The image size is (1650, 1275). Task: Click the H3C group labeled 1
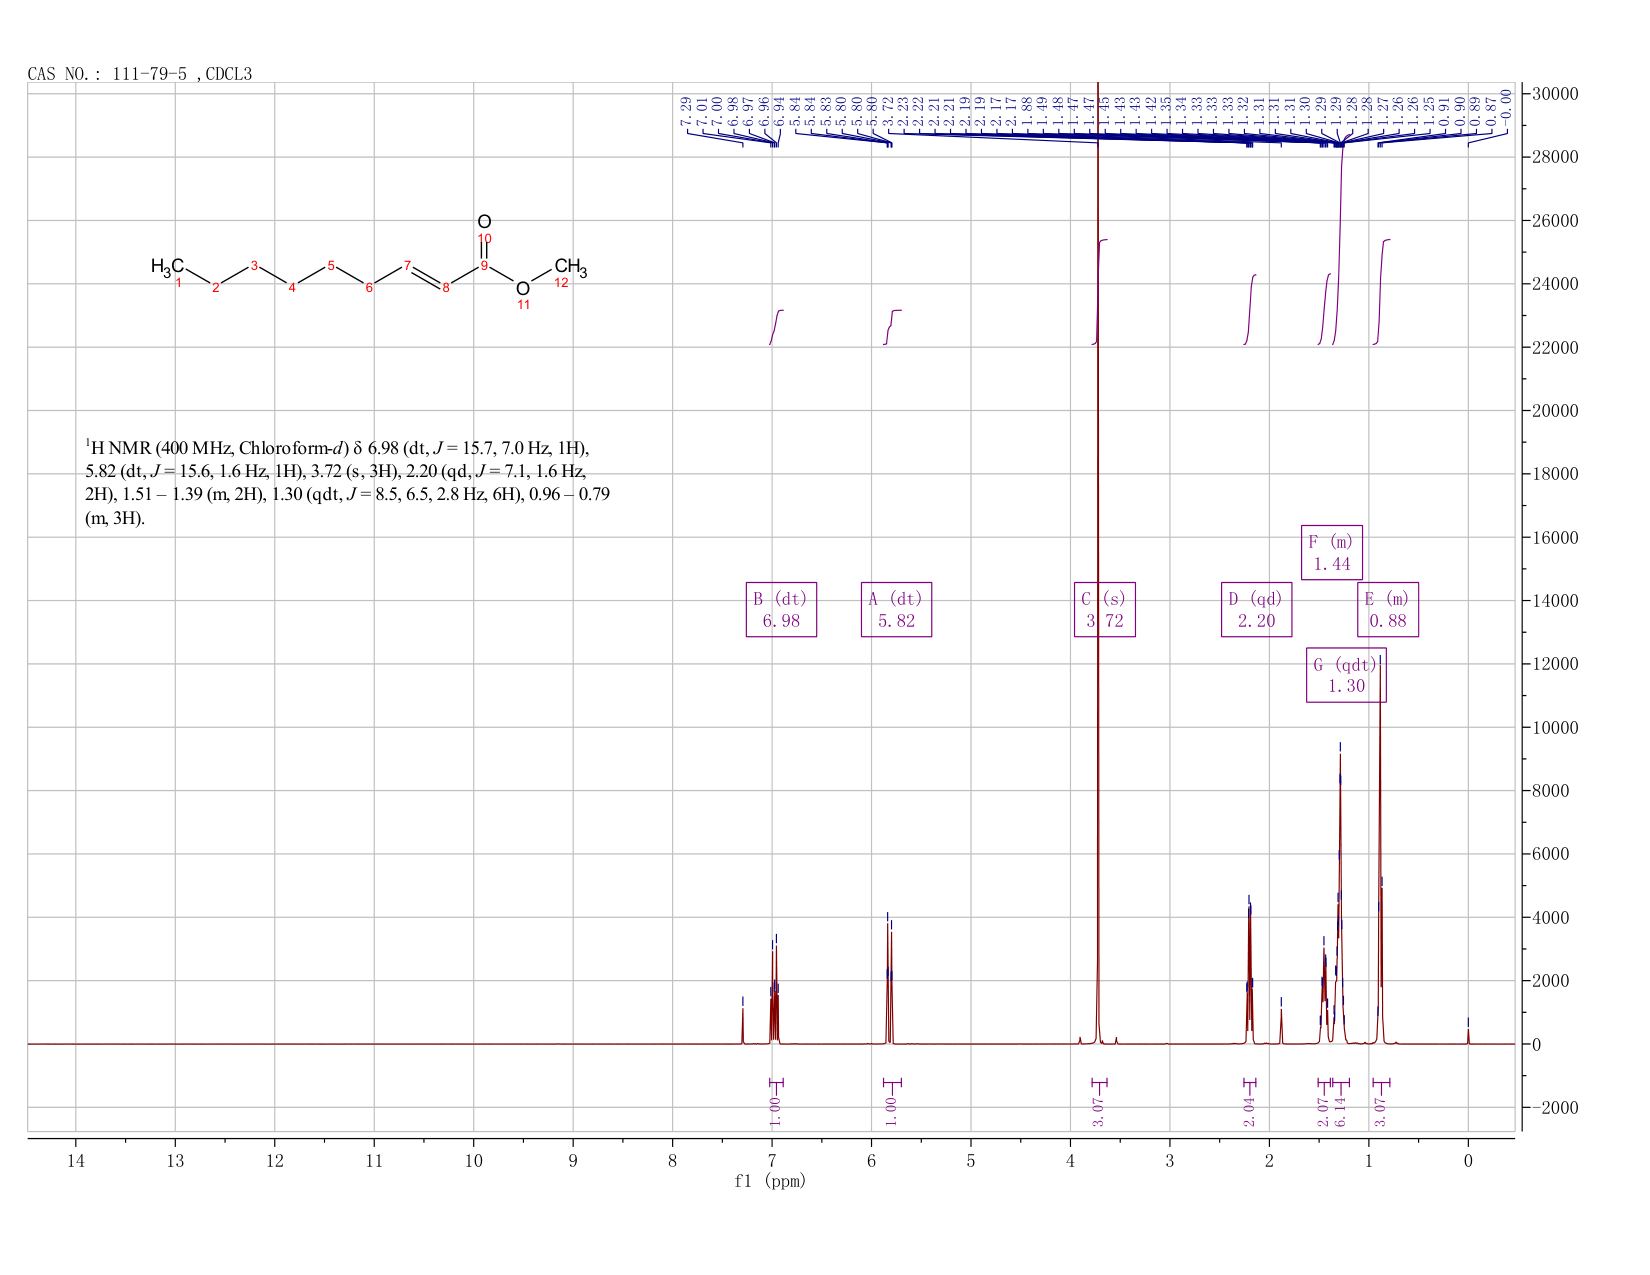tap(167, 266)
